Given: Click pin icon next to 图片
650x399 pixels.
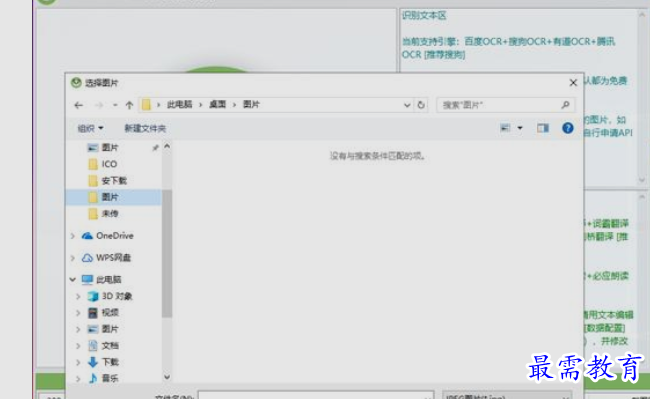Looking at the screenshot, I should (x=155, y=148).
